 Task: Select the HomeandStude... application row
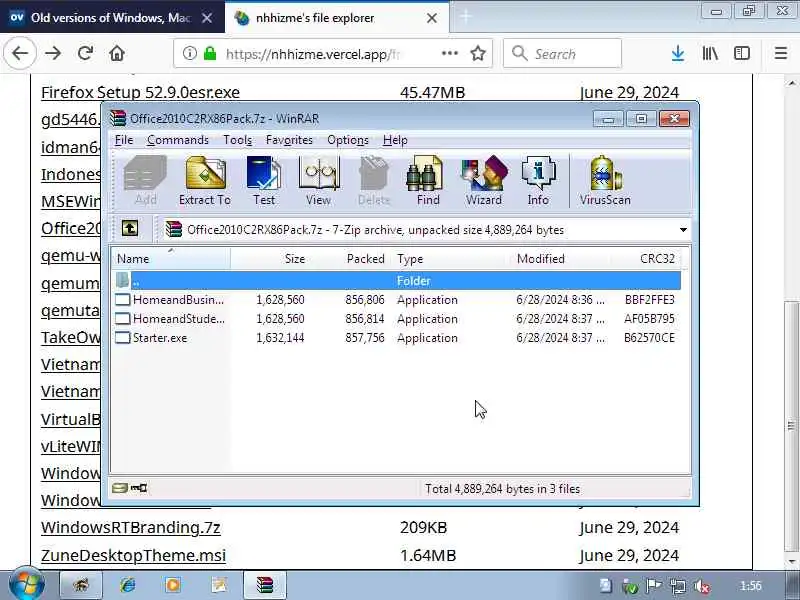[x=397, y=319]
